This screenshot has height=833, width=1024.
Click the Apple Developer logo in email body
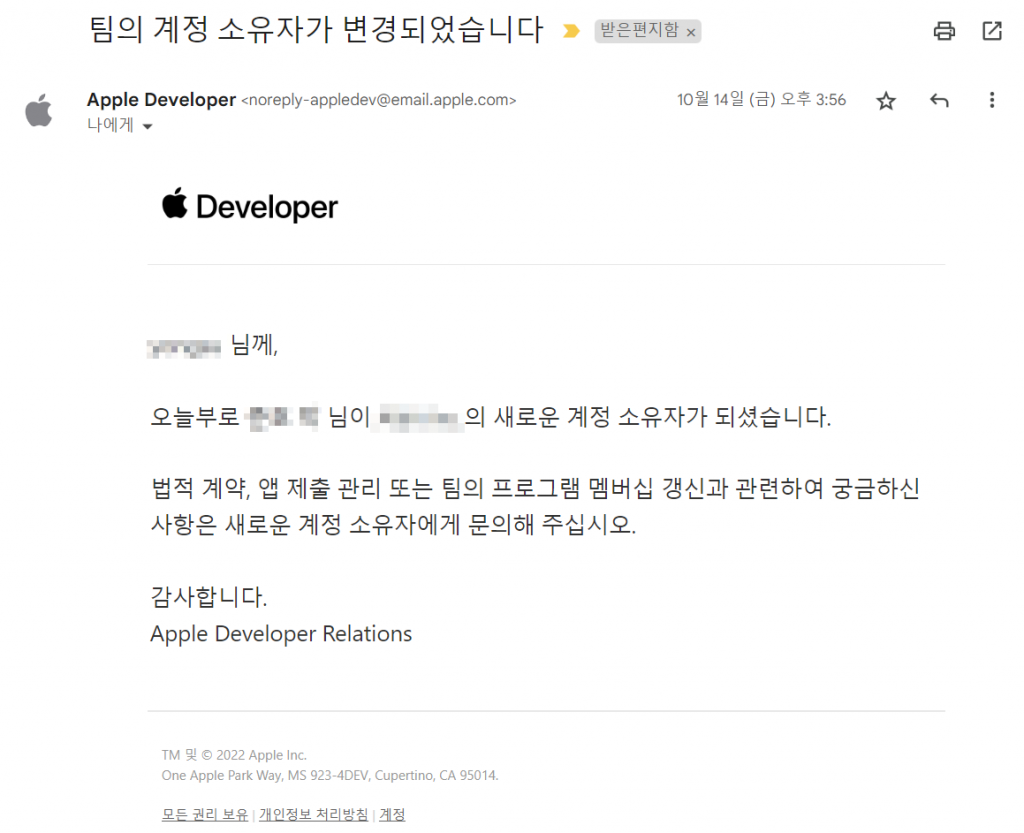(249, 205)
